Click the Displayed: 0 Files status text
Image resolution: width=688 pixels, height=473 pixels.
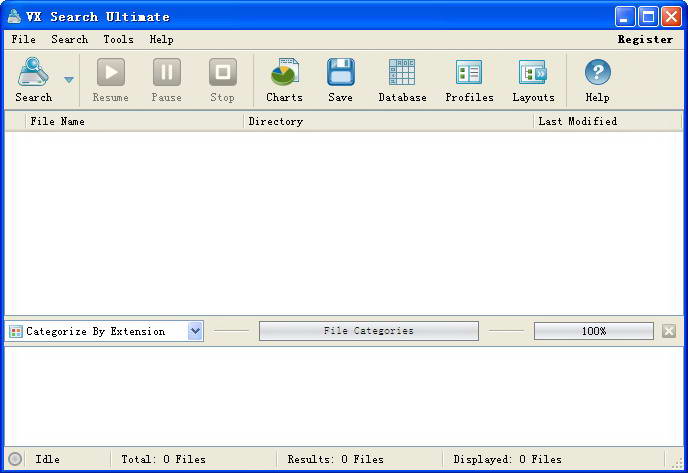pos(507,459)
